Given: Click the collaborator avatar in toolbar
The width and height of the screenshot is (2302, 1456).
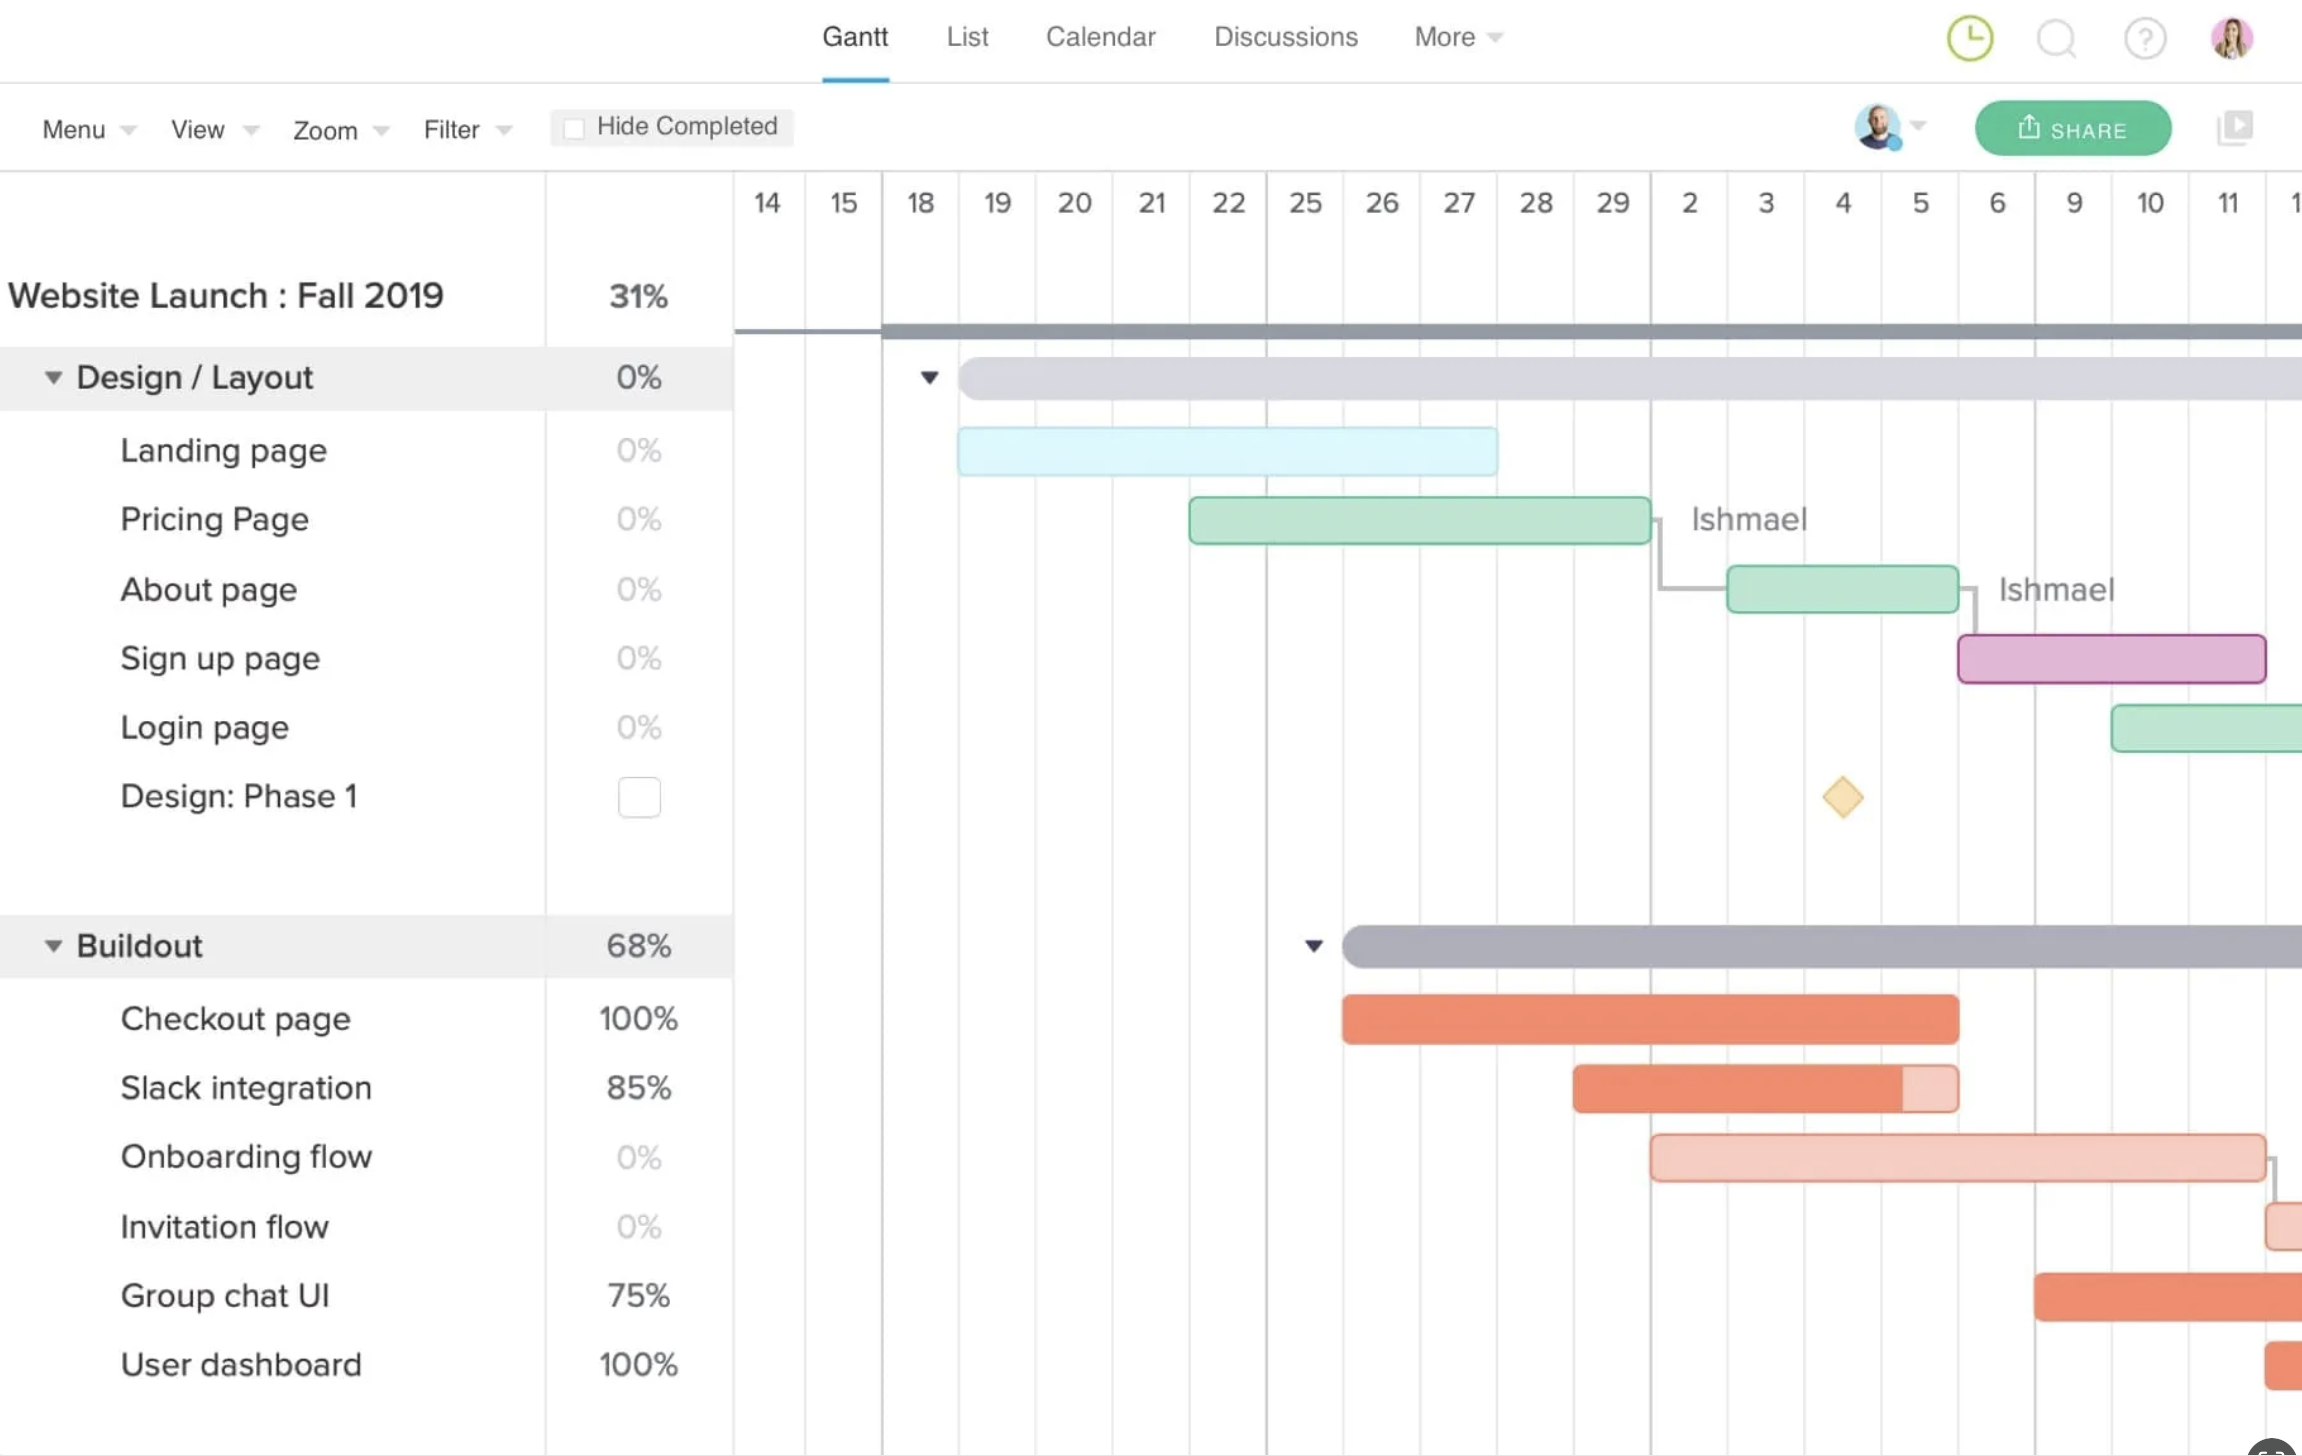Looking at the screenshot, I should (1877, 127).
